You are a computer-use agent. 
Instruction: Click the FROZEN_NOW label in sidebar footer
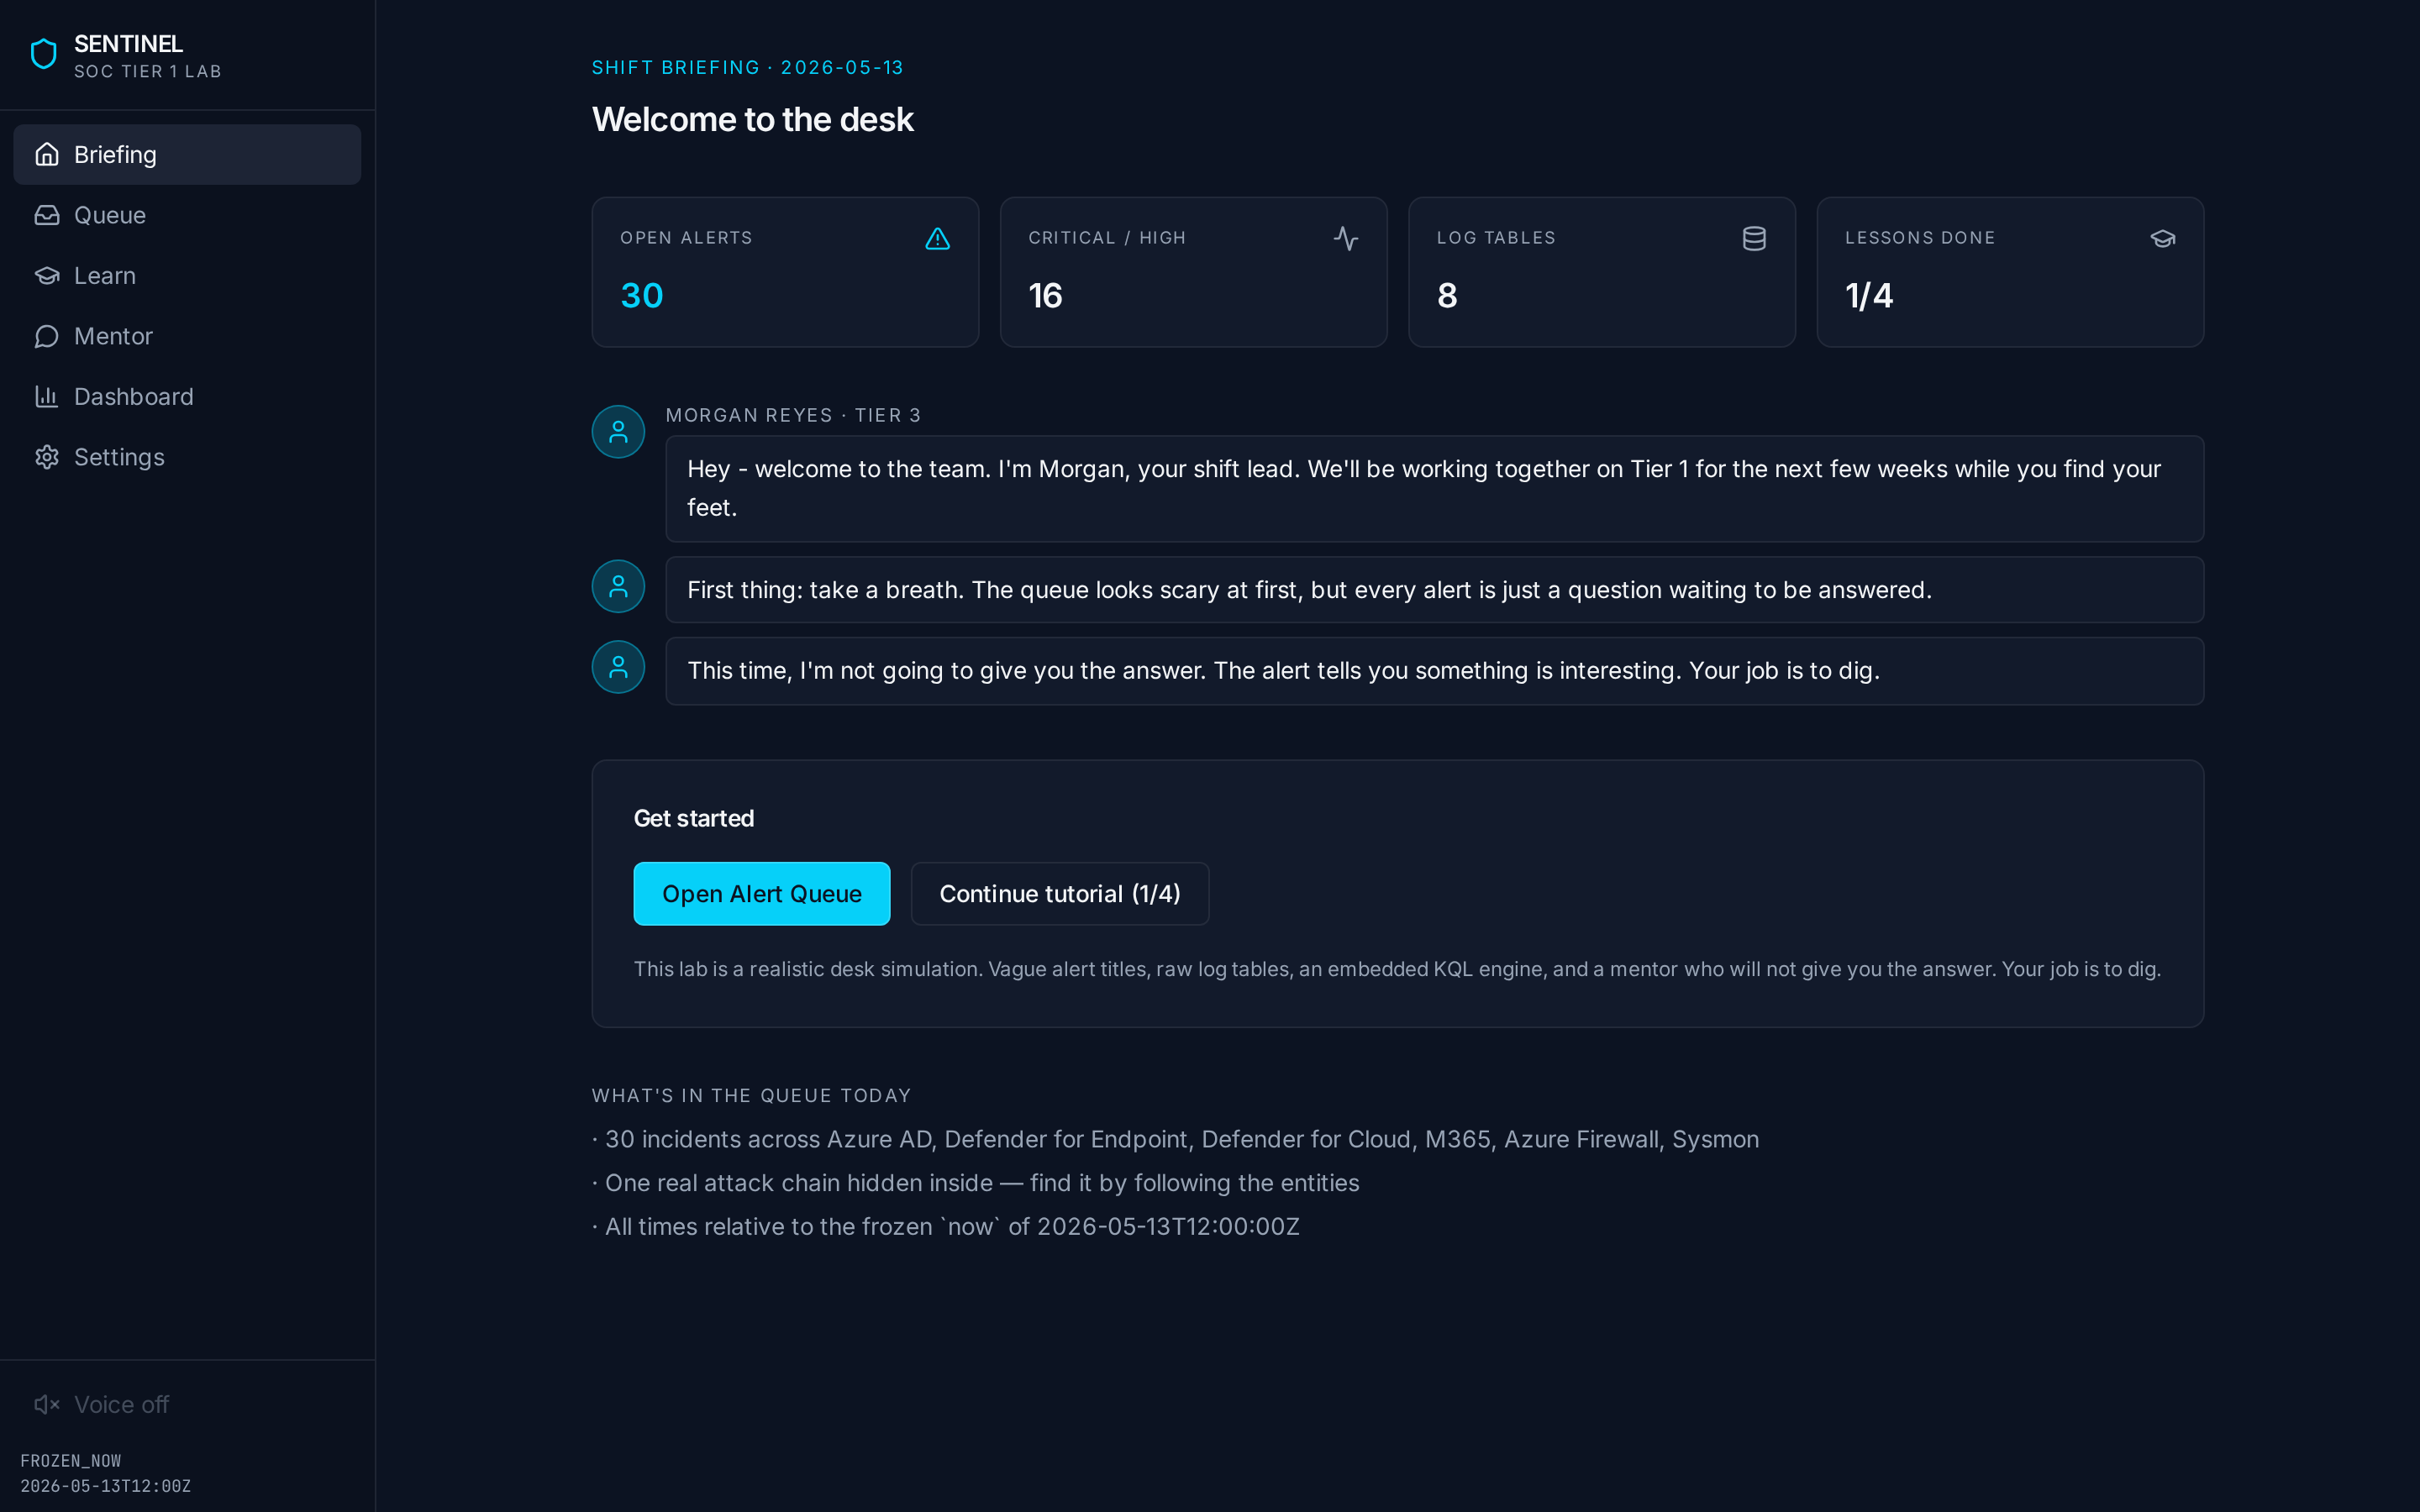click(70, 1461)
